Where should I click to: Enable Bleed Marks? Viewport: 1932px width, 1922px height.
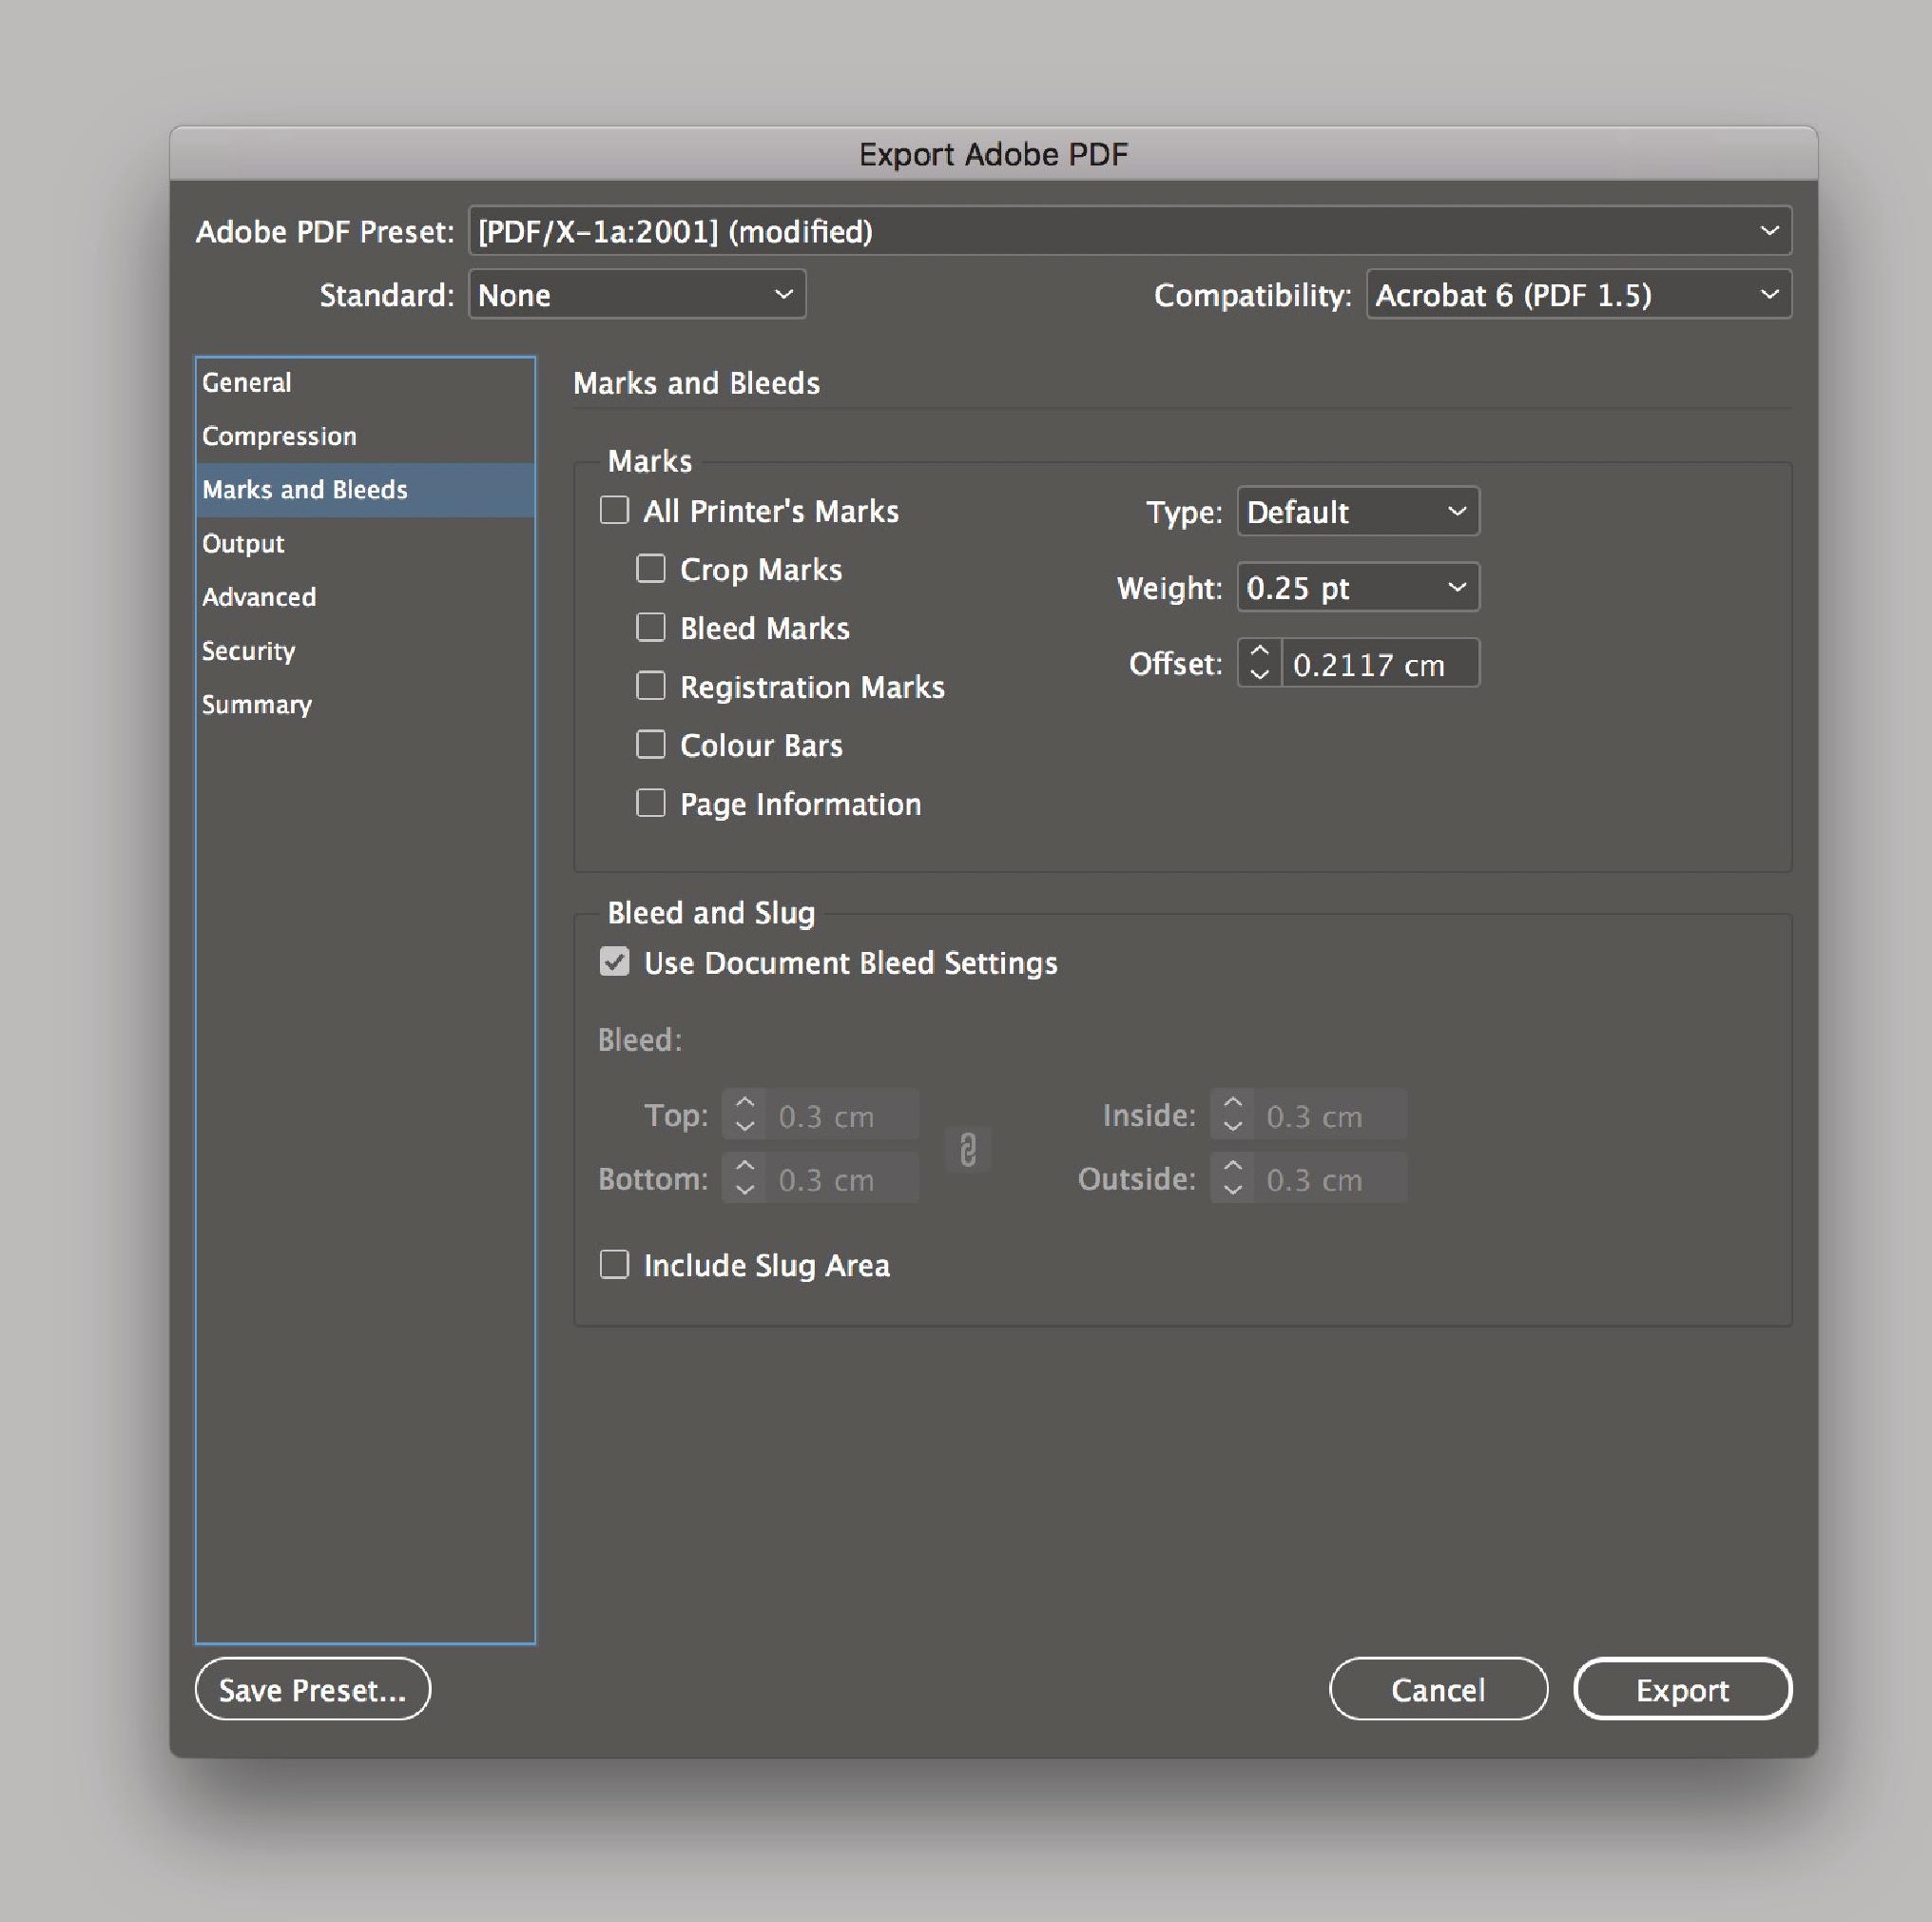coord(651,627)
